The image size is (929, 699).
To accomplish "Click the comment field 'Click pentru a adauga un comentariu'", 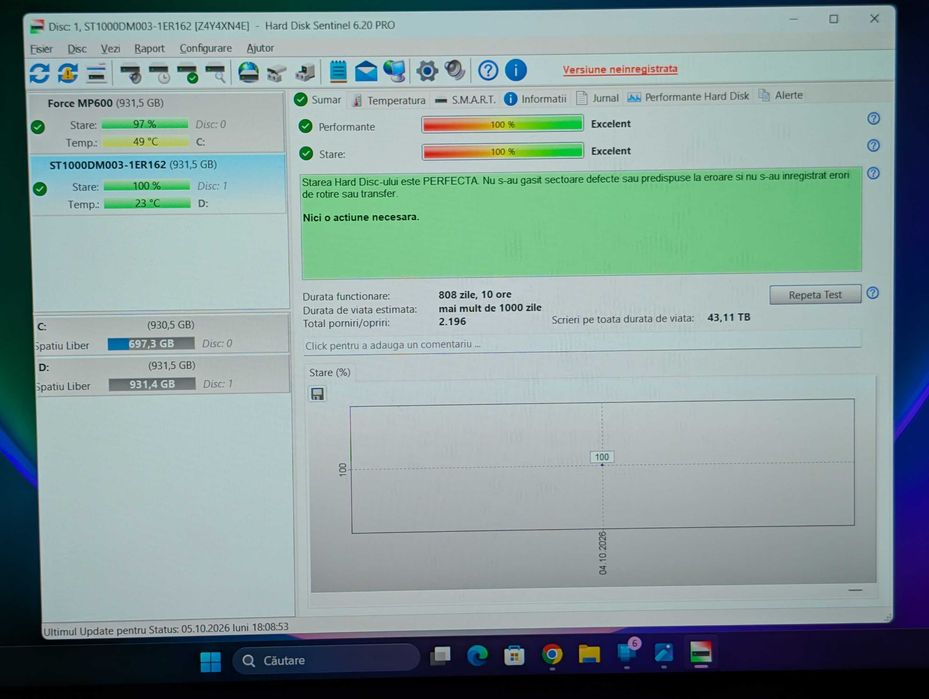I will pos(582,344).
